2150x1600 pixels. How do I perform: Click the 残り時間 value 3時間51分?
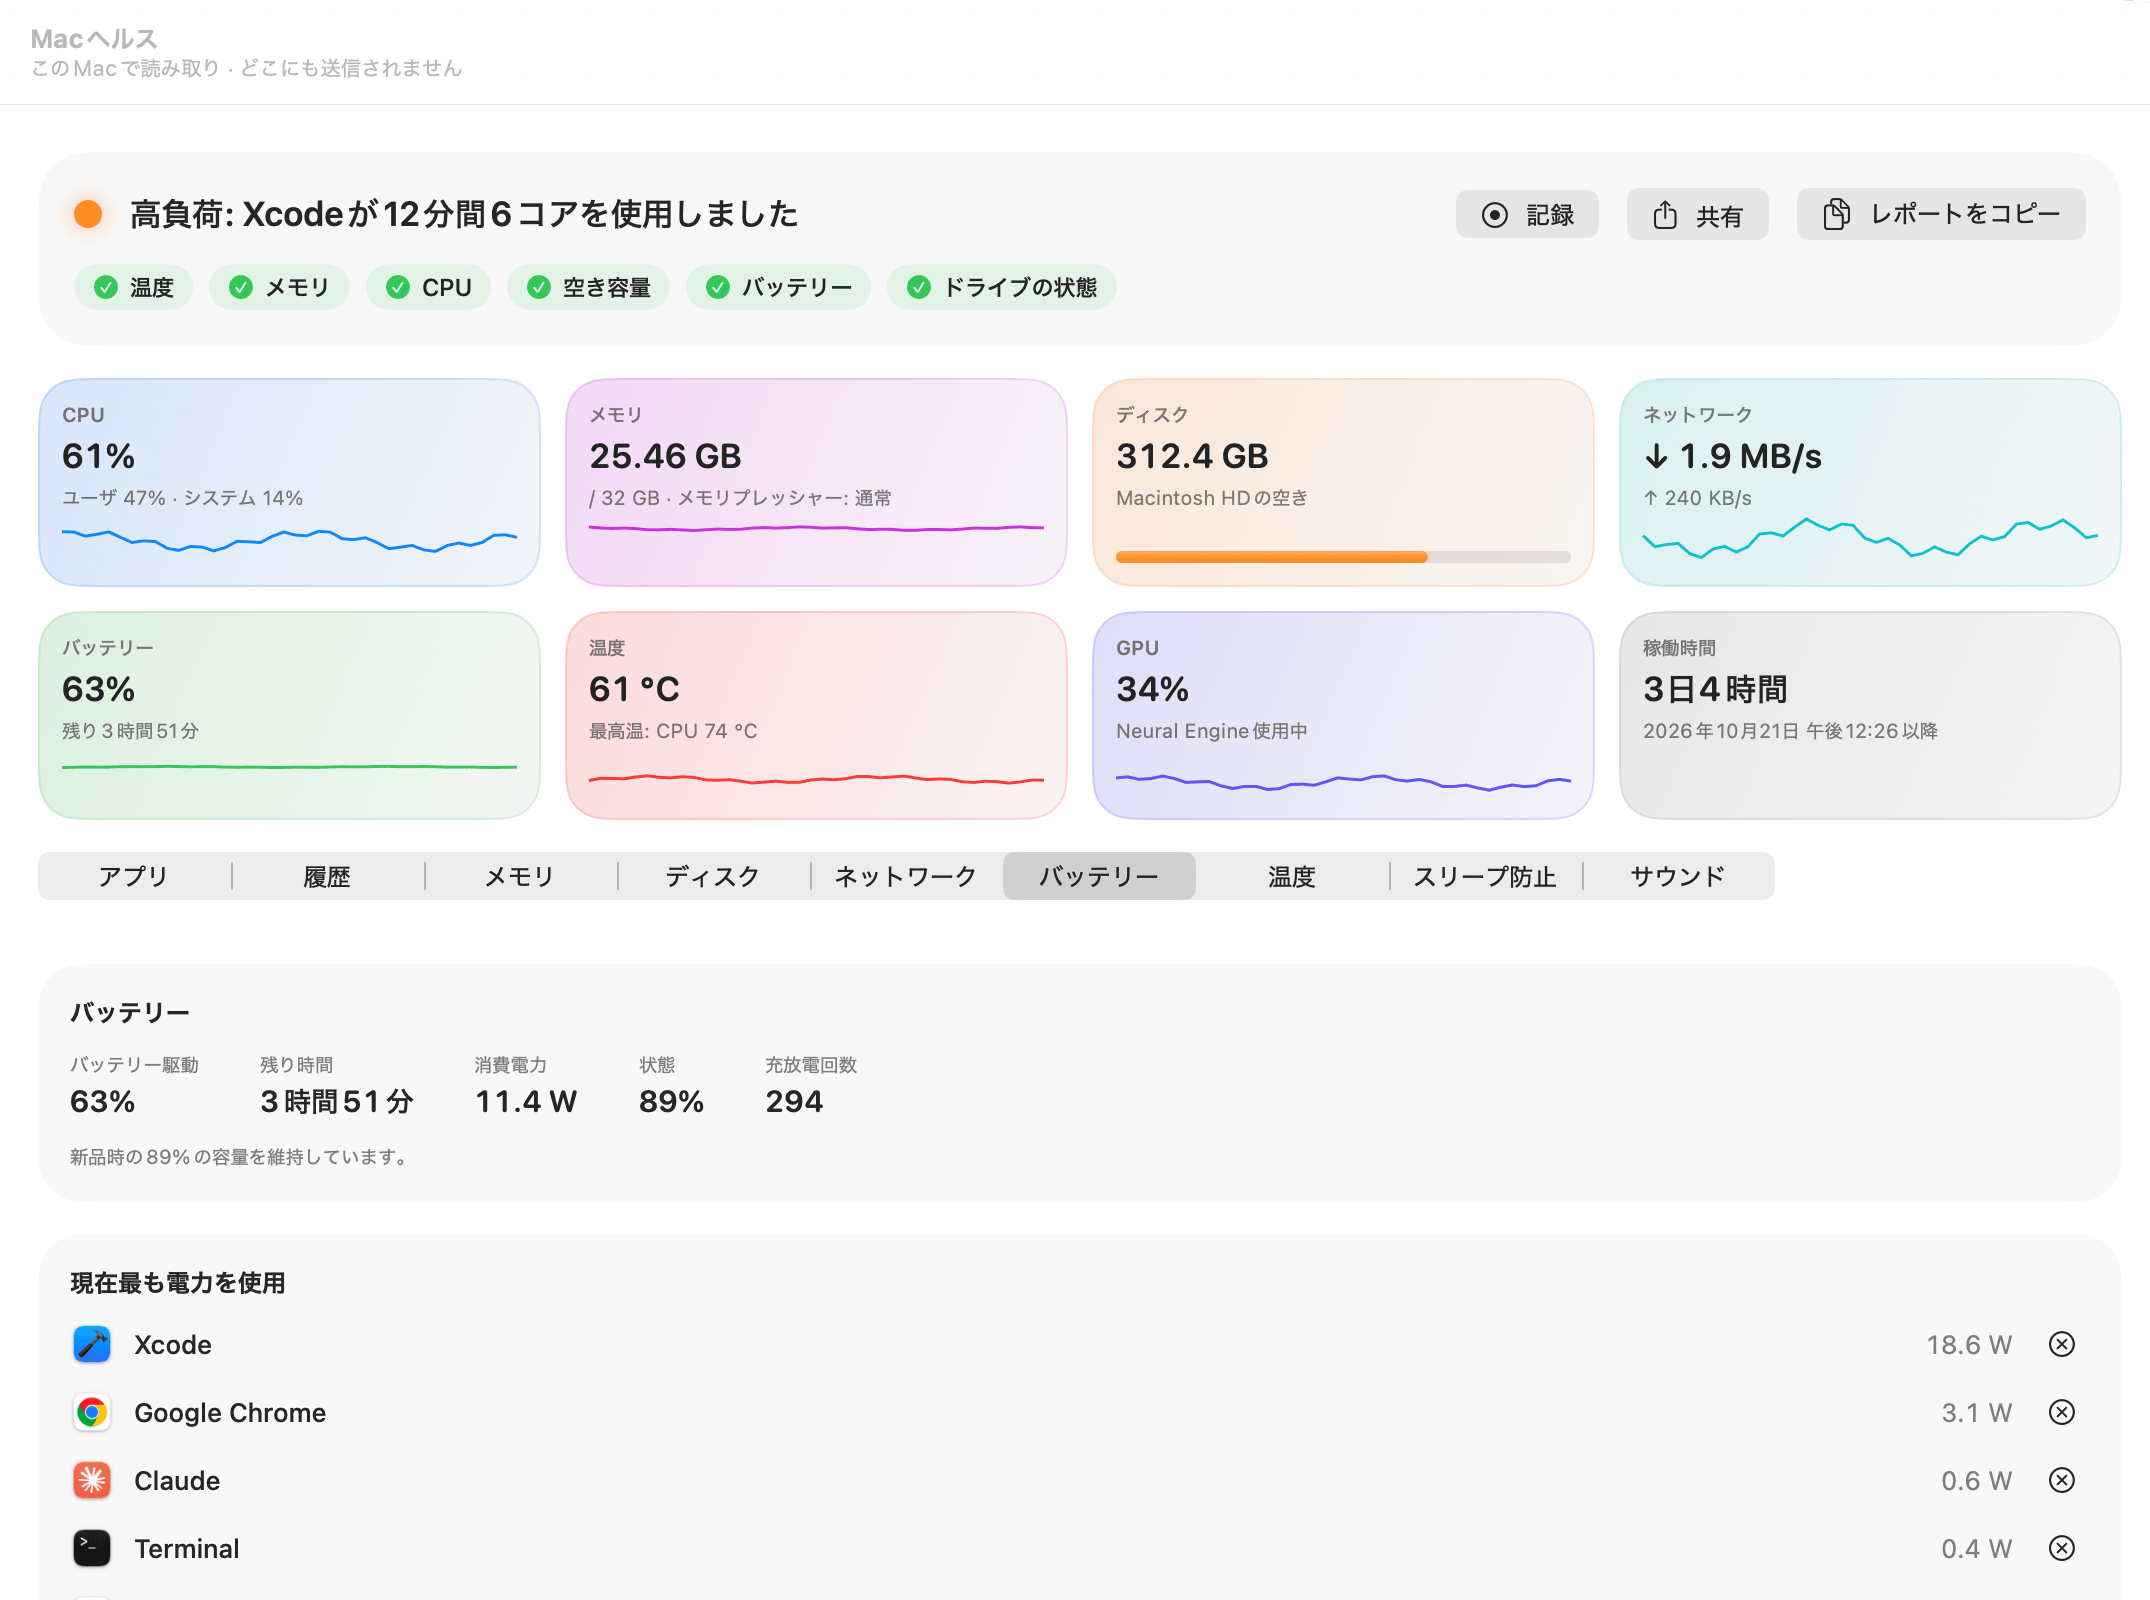click(337, 1101)
